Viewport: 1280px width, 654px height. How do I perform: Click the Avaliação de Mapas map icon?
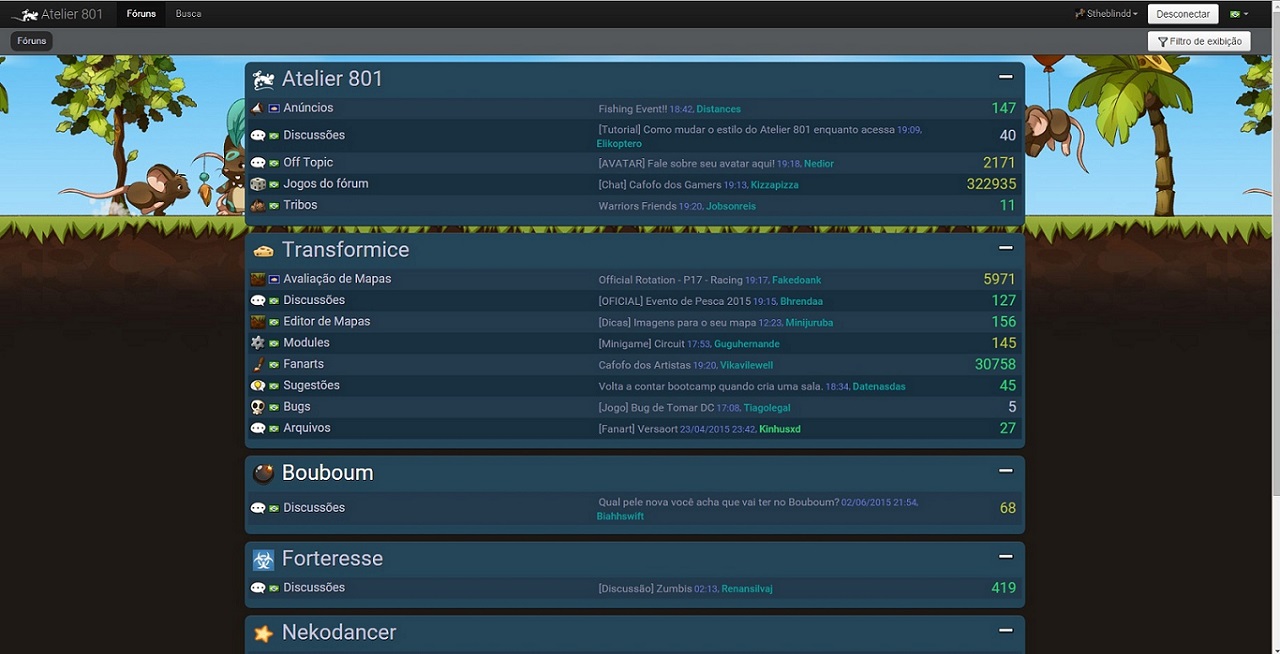pos(257,279)
